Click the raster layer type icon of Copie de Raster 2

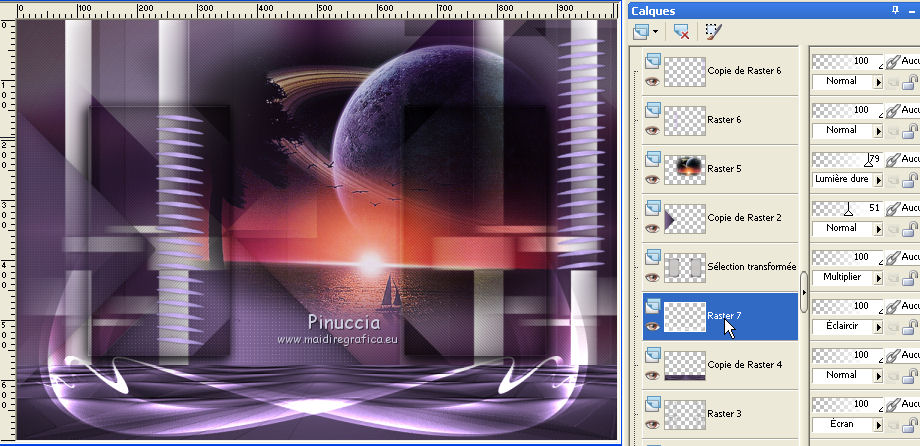click(x=652, y=207)
